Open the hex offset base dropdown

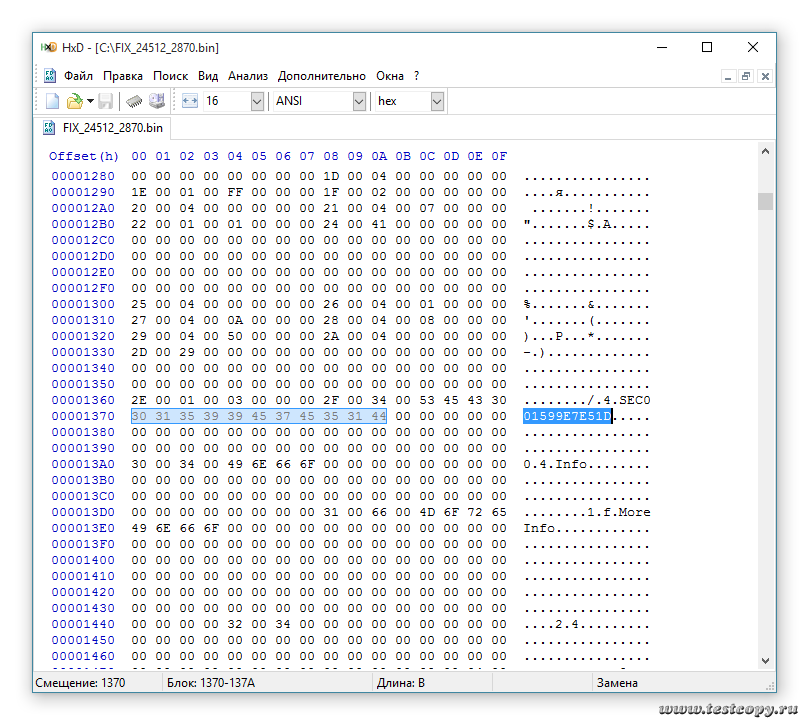pyautogui.click(x=437, y=101)
